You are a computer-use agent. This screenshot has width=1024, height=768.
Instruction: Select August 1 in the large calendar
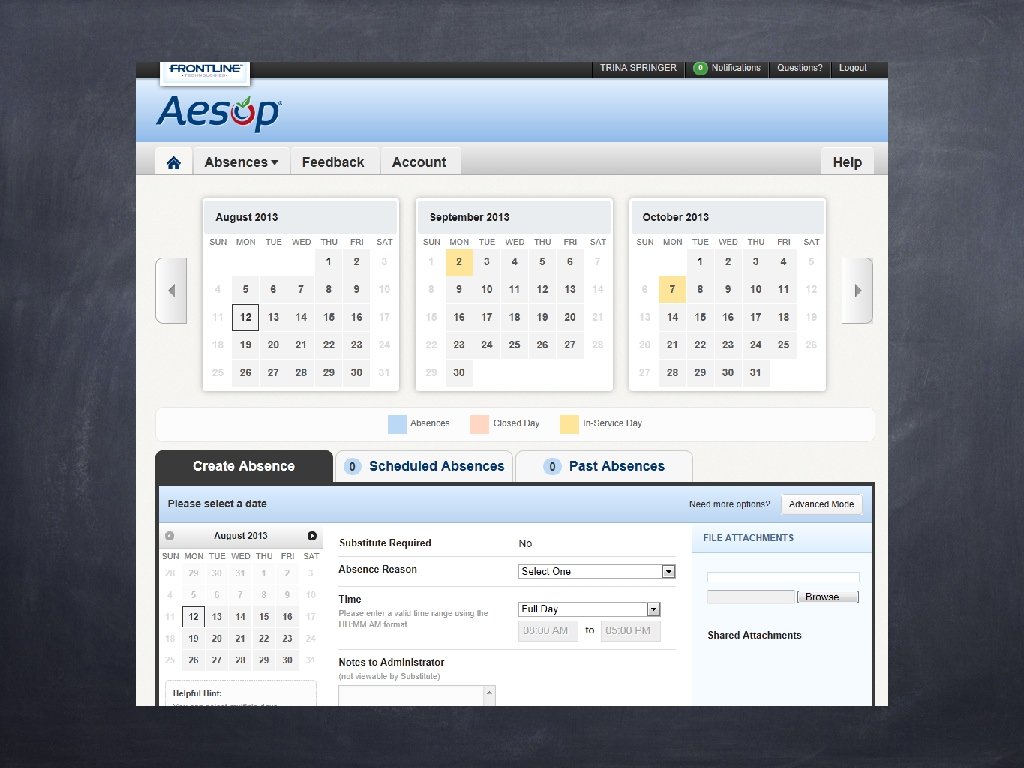pyautogui.click(x=328, y=262)
